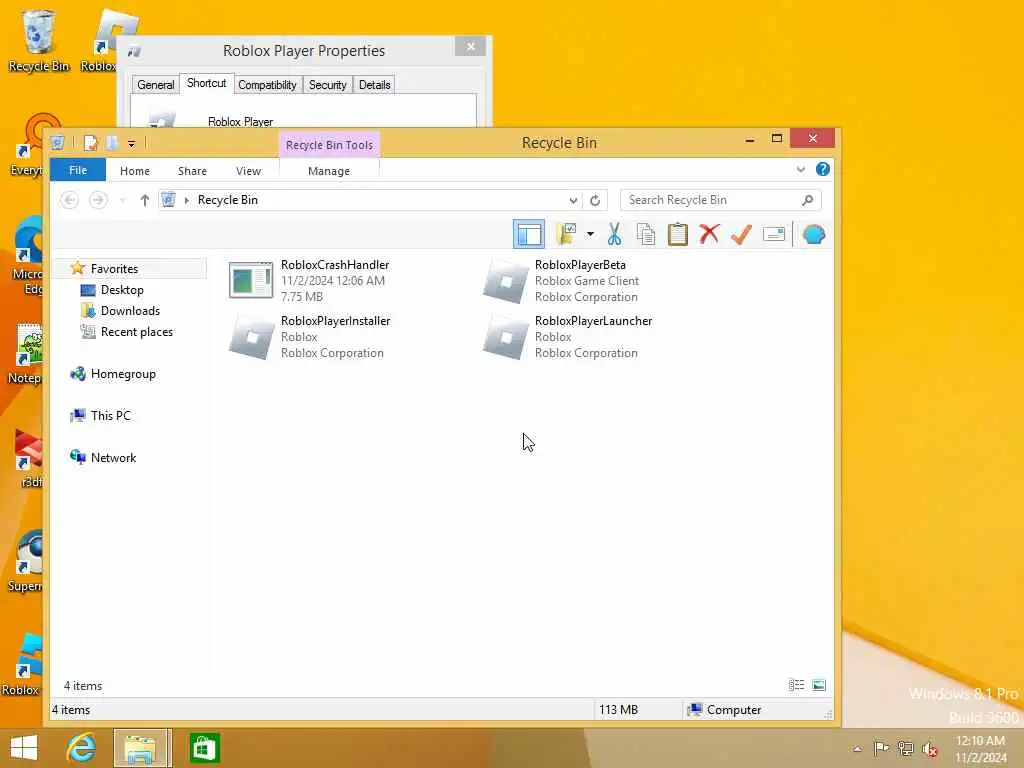This screenshot has width=1024, height=768.
Task: Click the Recycle Bin icon in title bar
Action: [57, 142]
